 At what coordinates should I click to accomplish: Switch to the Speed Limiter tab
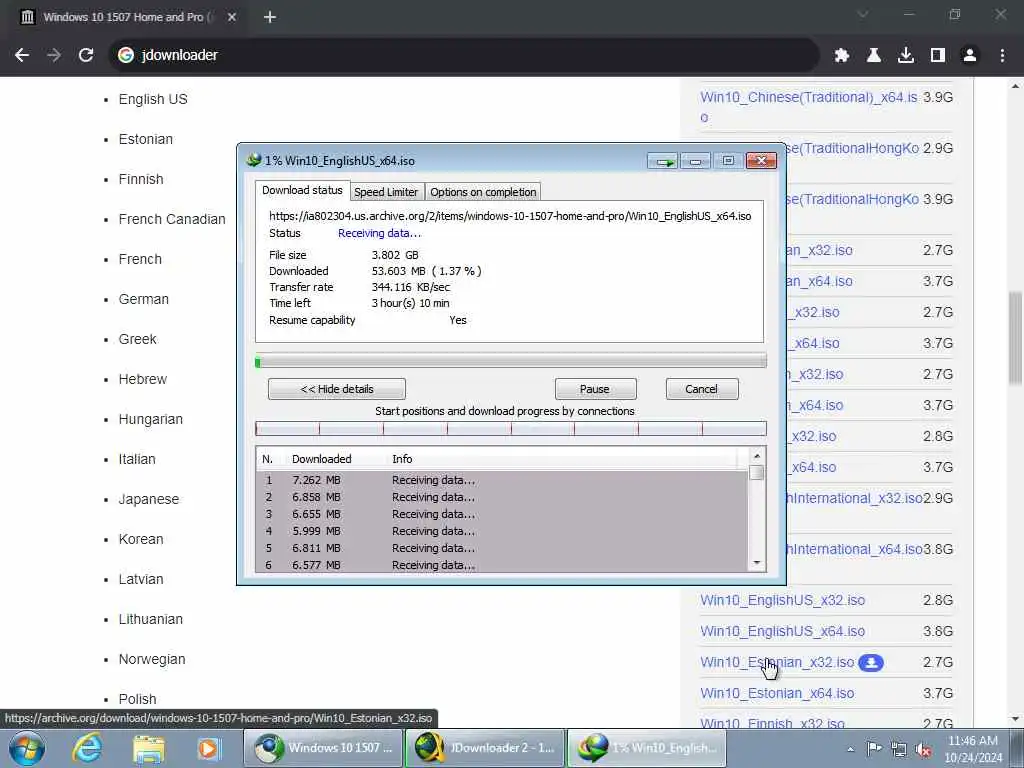pos(386,192)
